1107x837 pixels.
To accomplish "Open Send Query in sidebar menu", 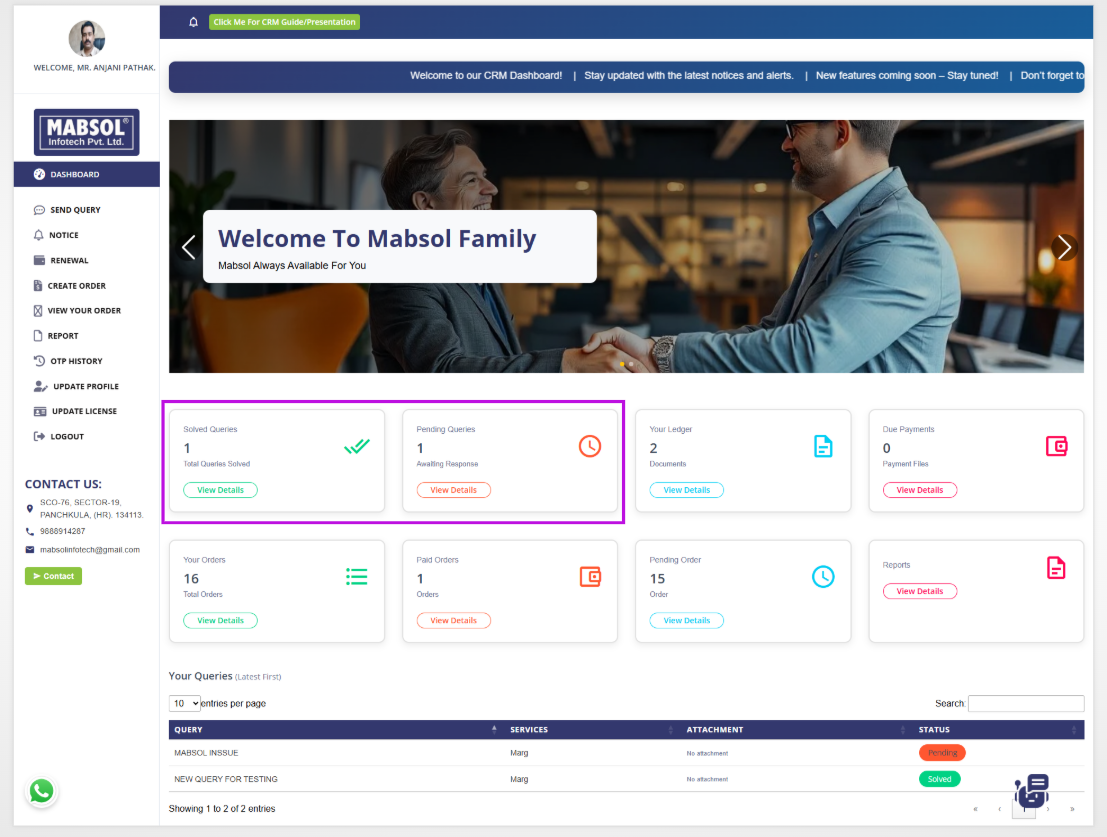I will tap(75, 210).
